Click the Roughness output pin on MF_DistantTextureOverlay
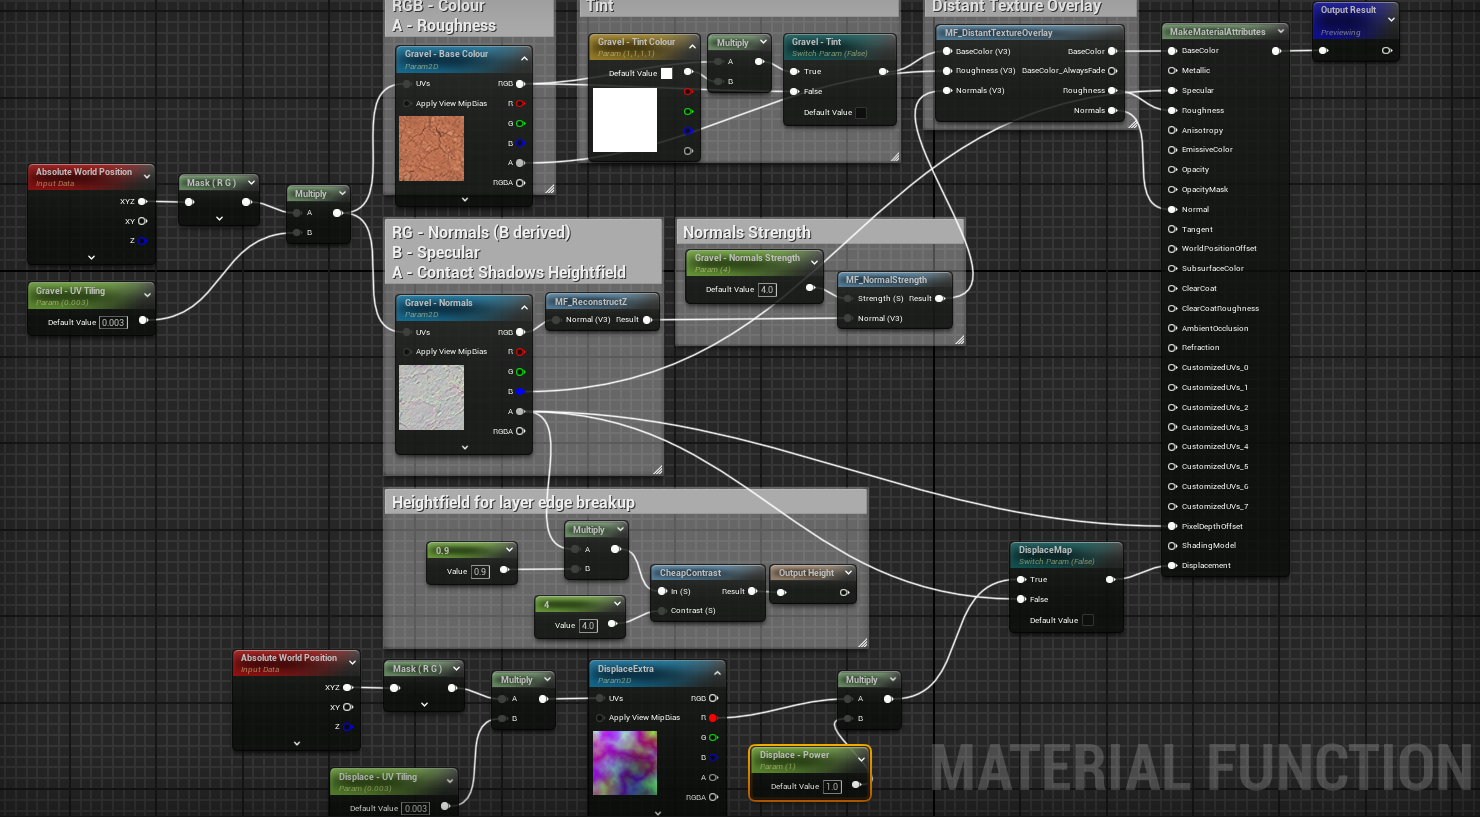1480x817 pixels. (x=1112, y=91)
